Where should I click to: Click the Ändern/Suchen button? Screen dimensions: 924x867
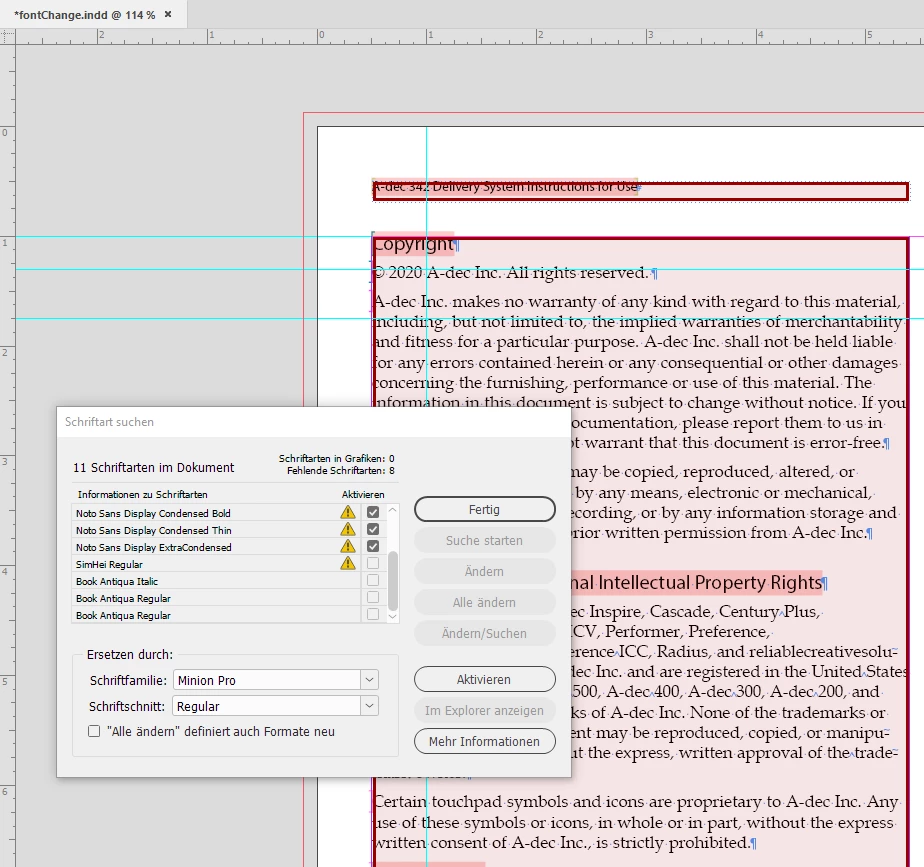tap(484, 634)
